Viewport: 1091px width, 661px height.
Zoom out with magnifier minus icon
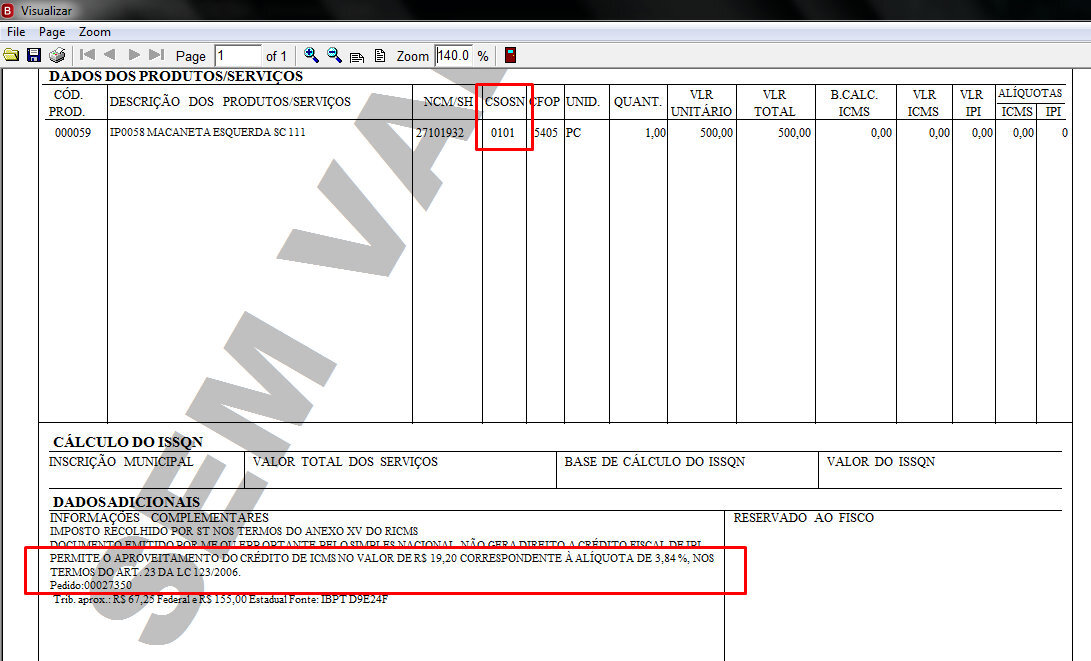point(335,55)
